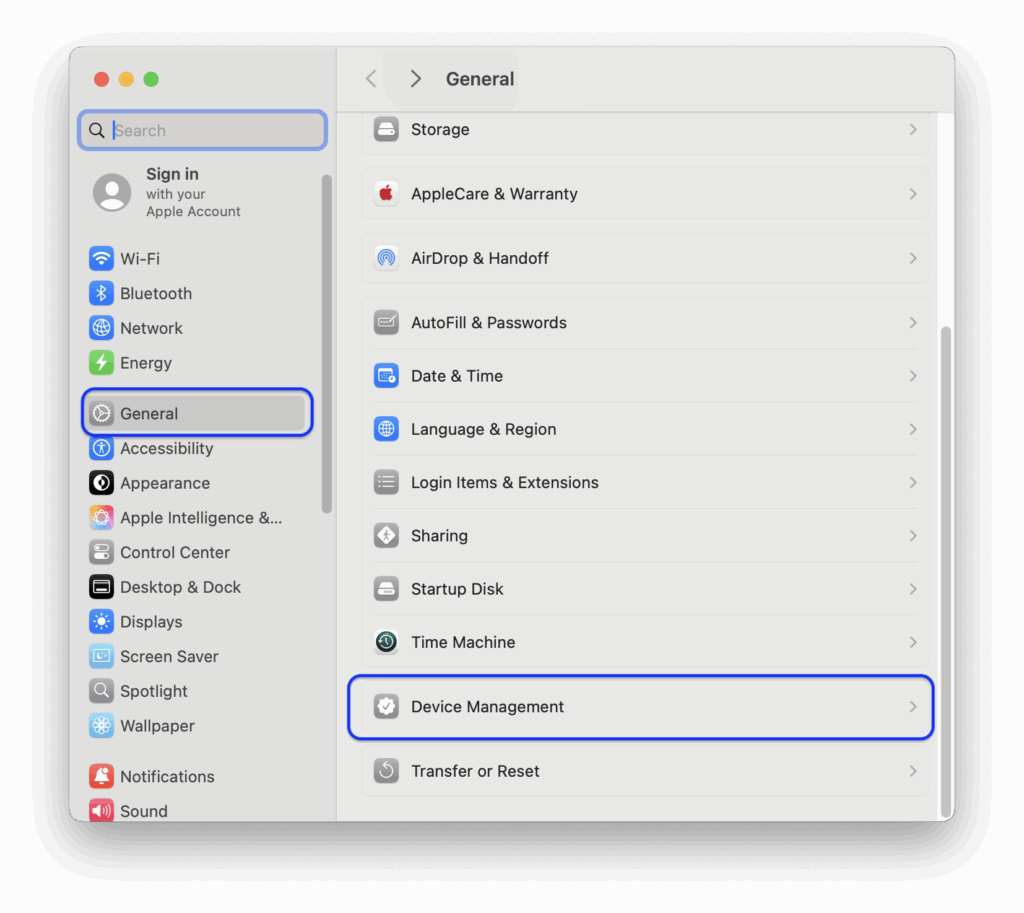Screen dimensions: 1024x913
Task: Expand Login Items & Extensions chevron
Action: (x=913, y=483)
